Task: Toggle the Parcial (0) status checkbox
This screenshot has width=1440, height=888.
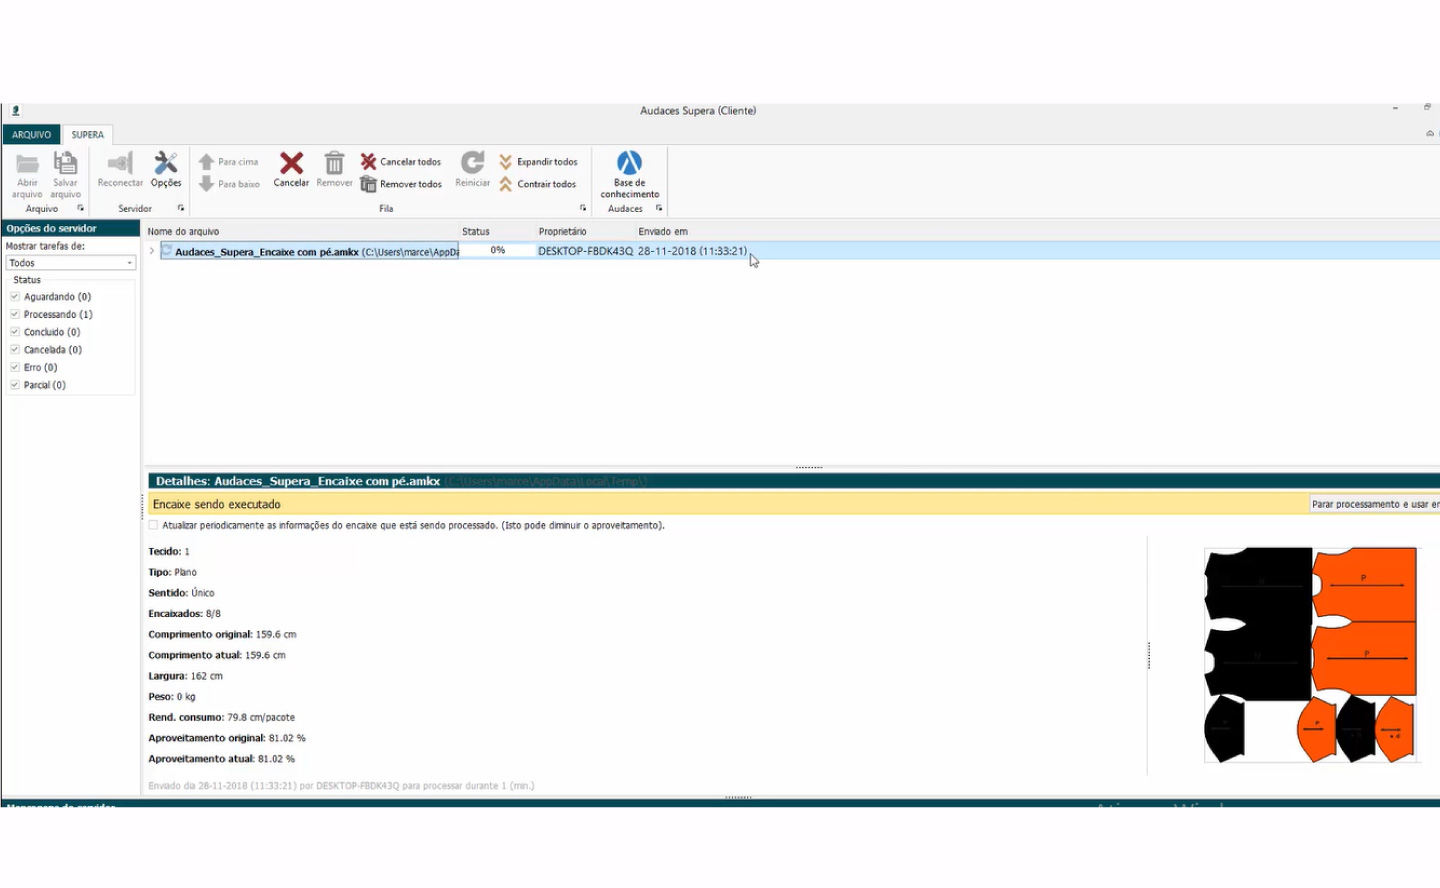Action: tap(15, 385)
